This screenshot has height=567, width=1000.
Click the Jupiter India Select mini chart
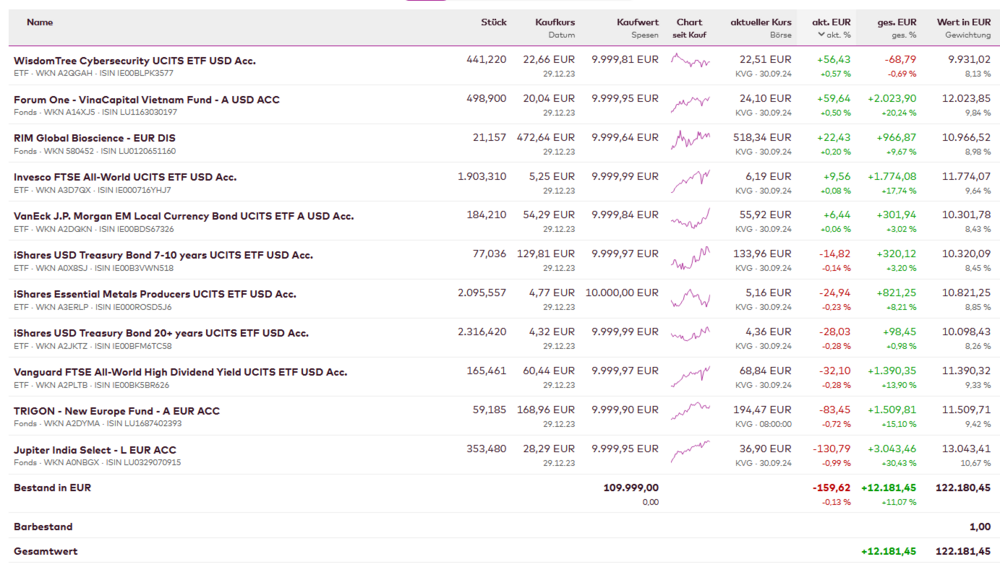[x=690, y=451]
